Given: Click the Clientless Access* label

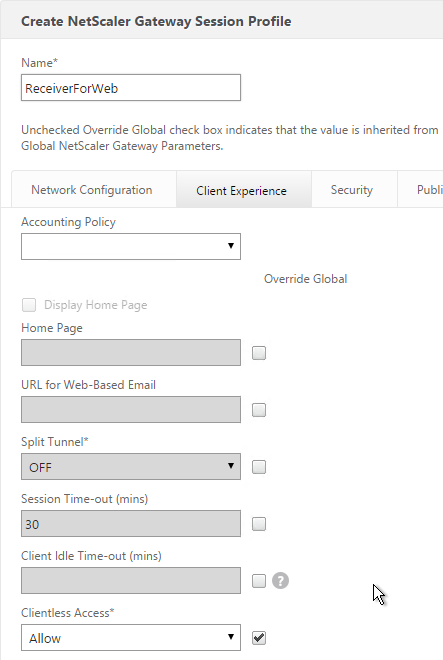Looking at the screenshot, I should pyautogui.click(x=68, y=612).
